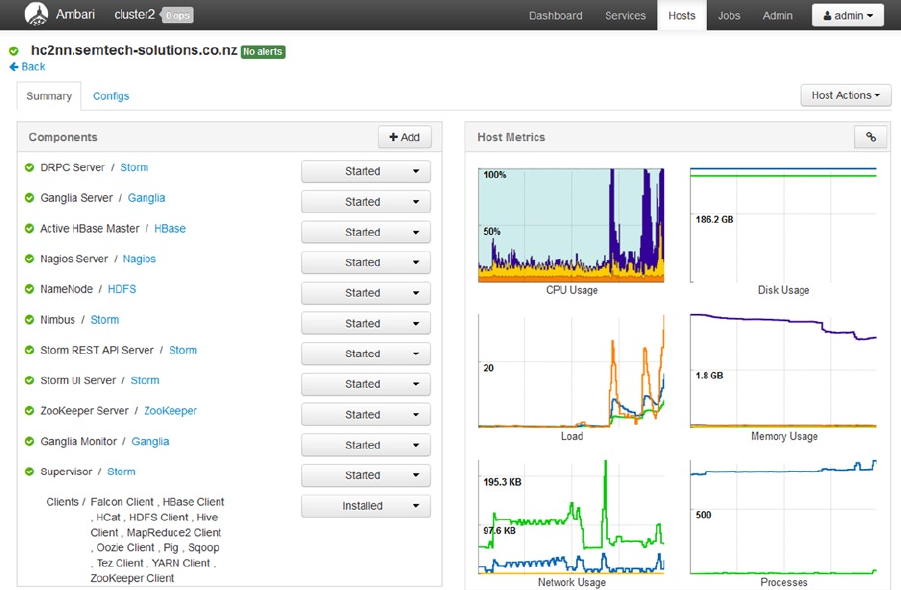Open Storm UI Server Started dropdown
The height and width of the screenshot is (590, 901).
366,384
